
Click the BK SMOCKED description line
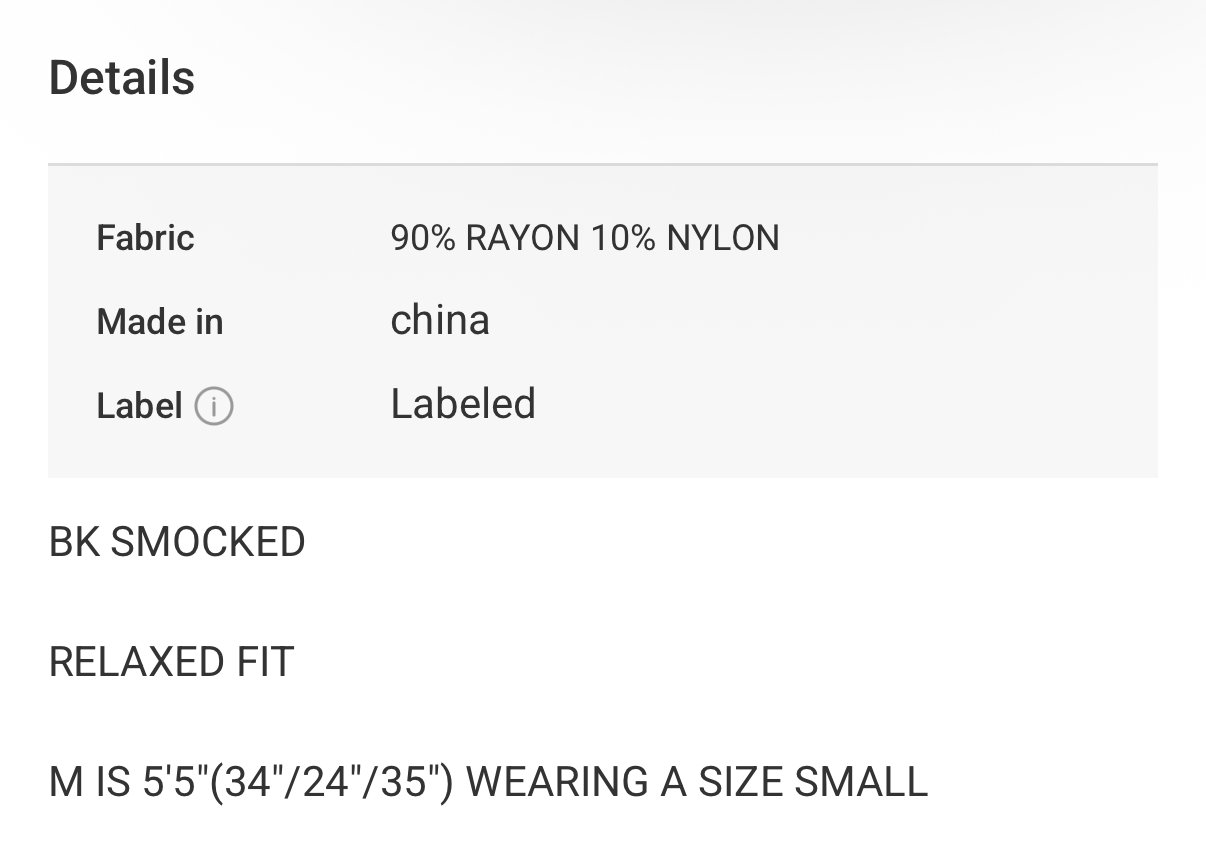click(177, 542)
